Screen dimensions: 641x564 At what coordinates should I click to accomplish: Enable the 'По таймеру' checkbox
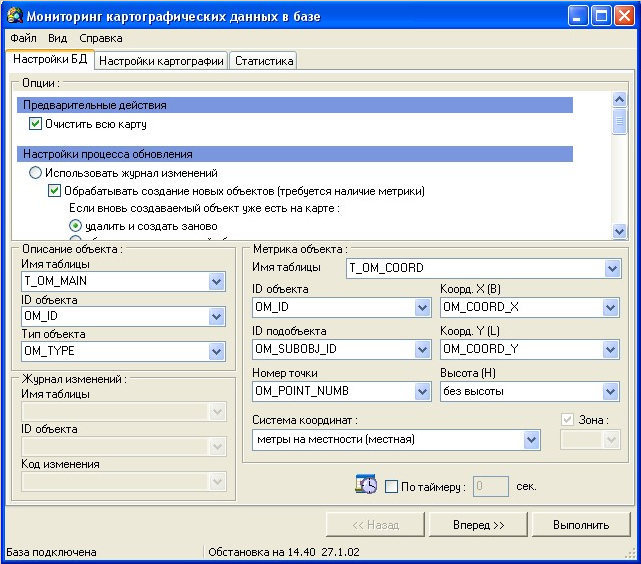391,487
